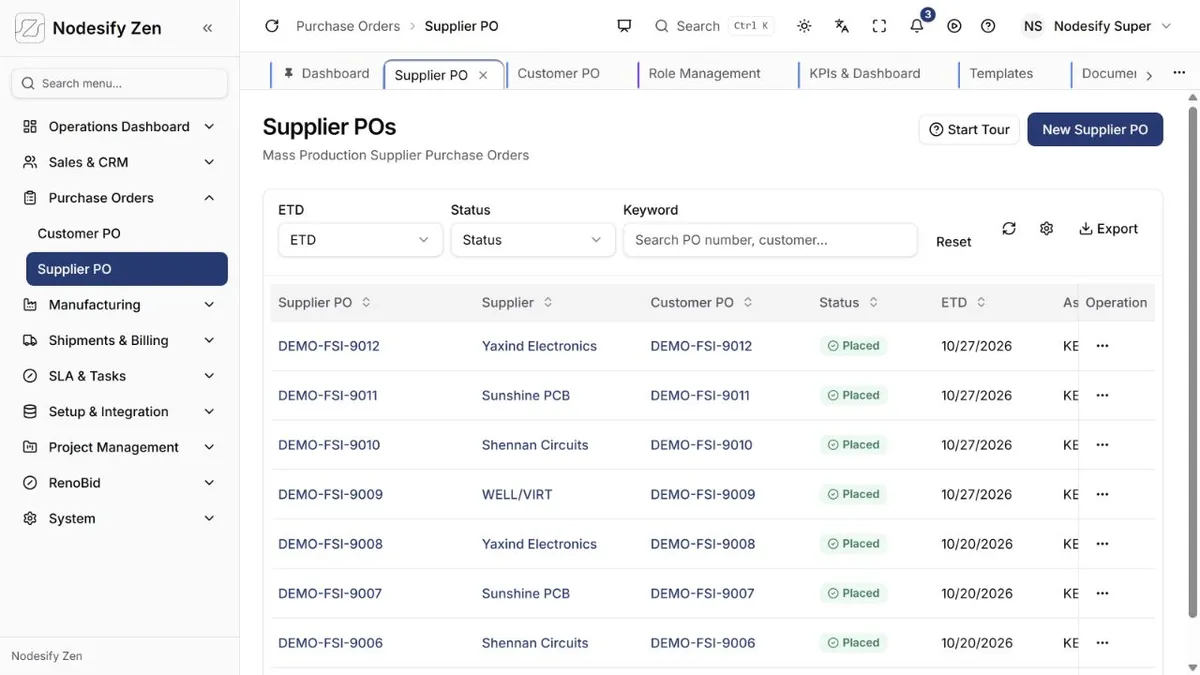Toggle the light/dark theme sun icon
This screenshot has width=1200, height=675.
[804, 26]
